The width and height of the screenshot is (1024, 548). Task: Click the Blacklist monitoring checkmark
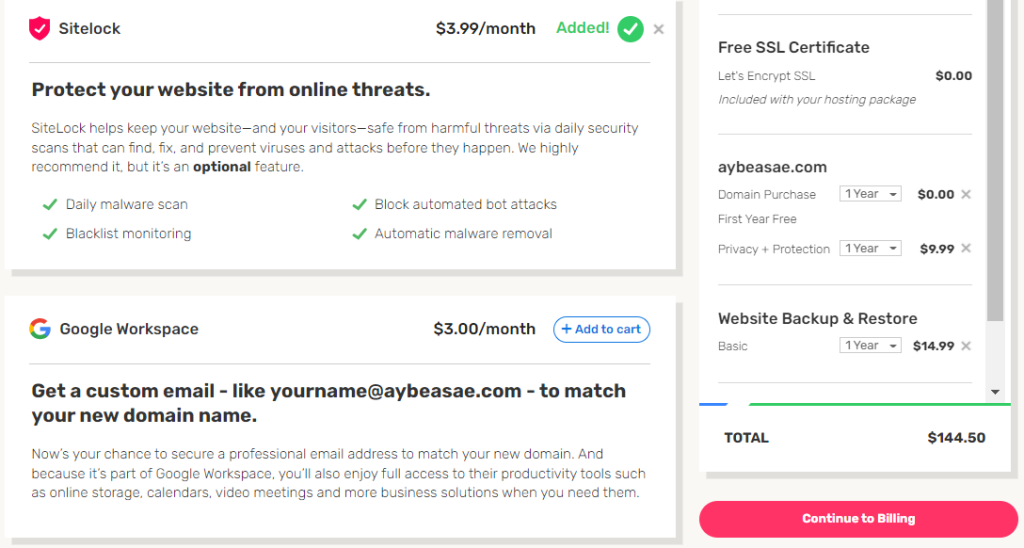click(x=50, y=234)
